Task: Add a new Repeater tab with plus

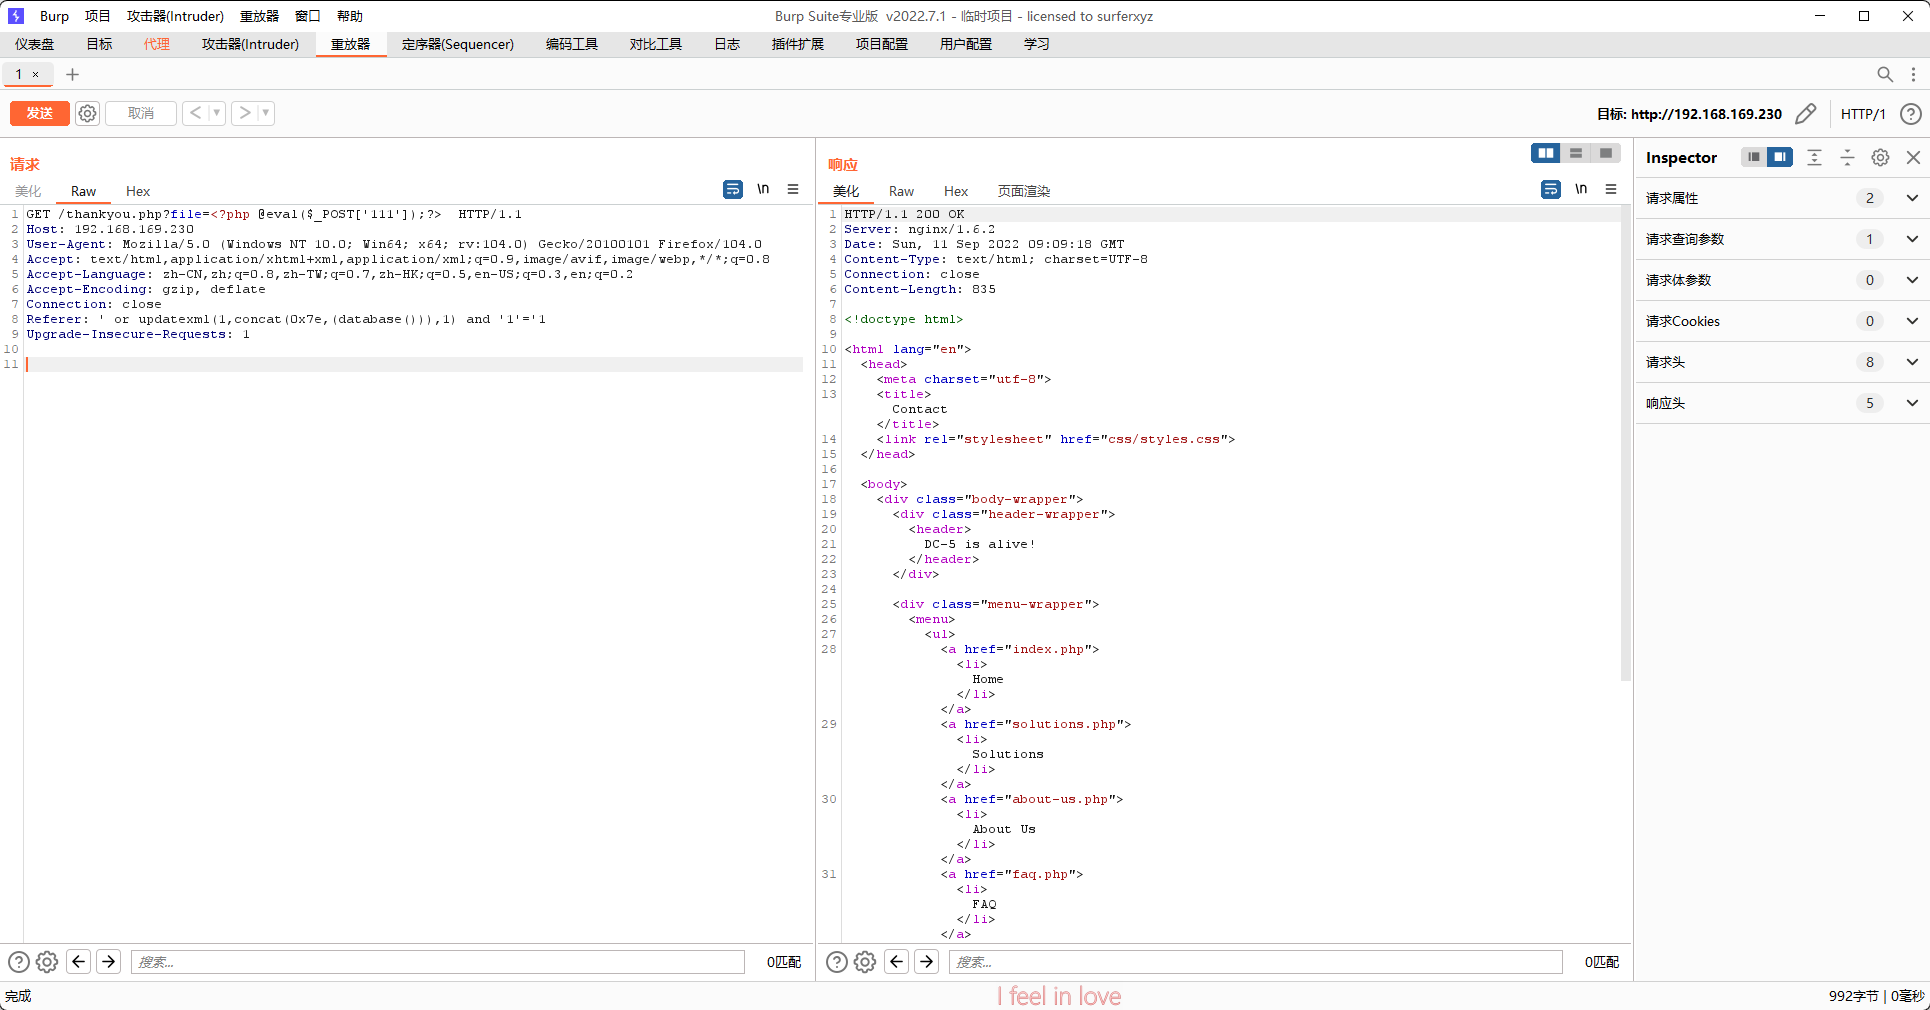Action: click(72, 74)
